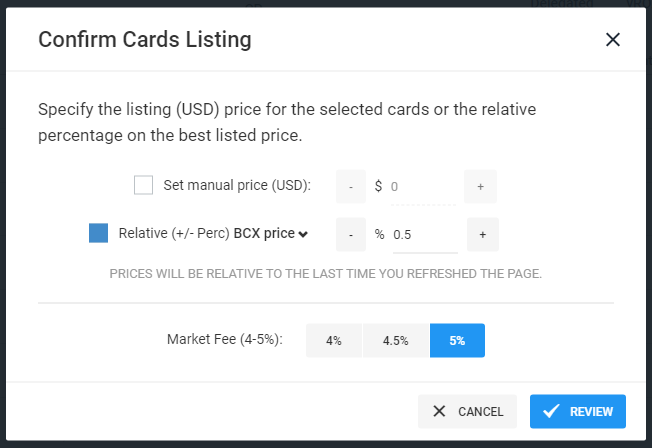Focus the manual USD price input field
This screenshot has height=448, width=652.
[x=423, y=187]
